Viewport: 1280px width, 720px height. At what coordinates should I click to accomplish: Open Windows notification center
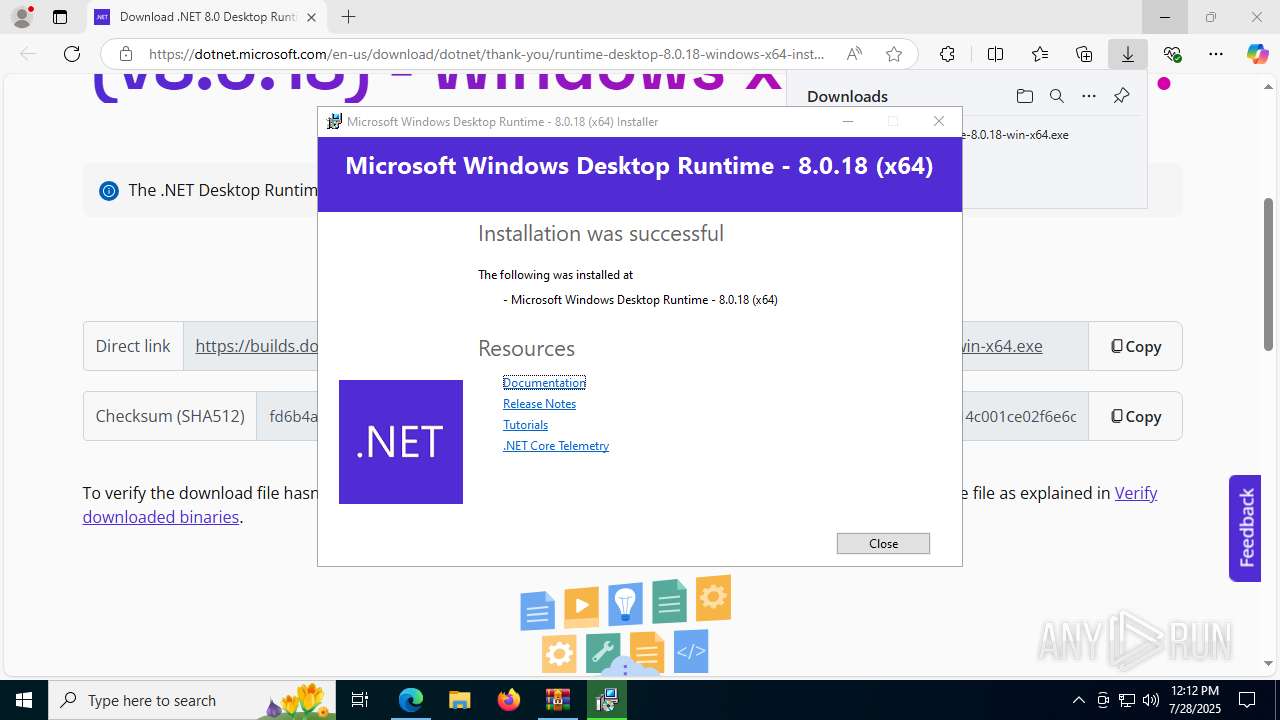[x=1247, y=700]
